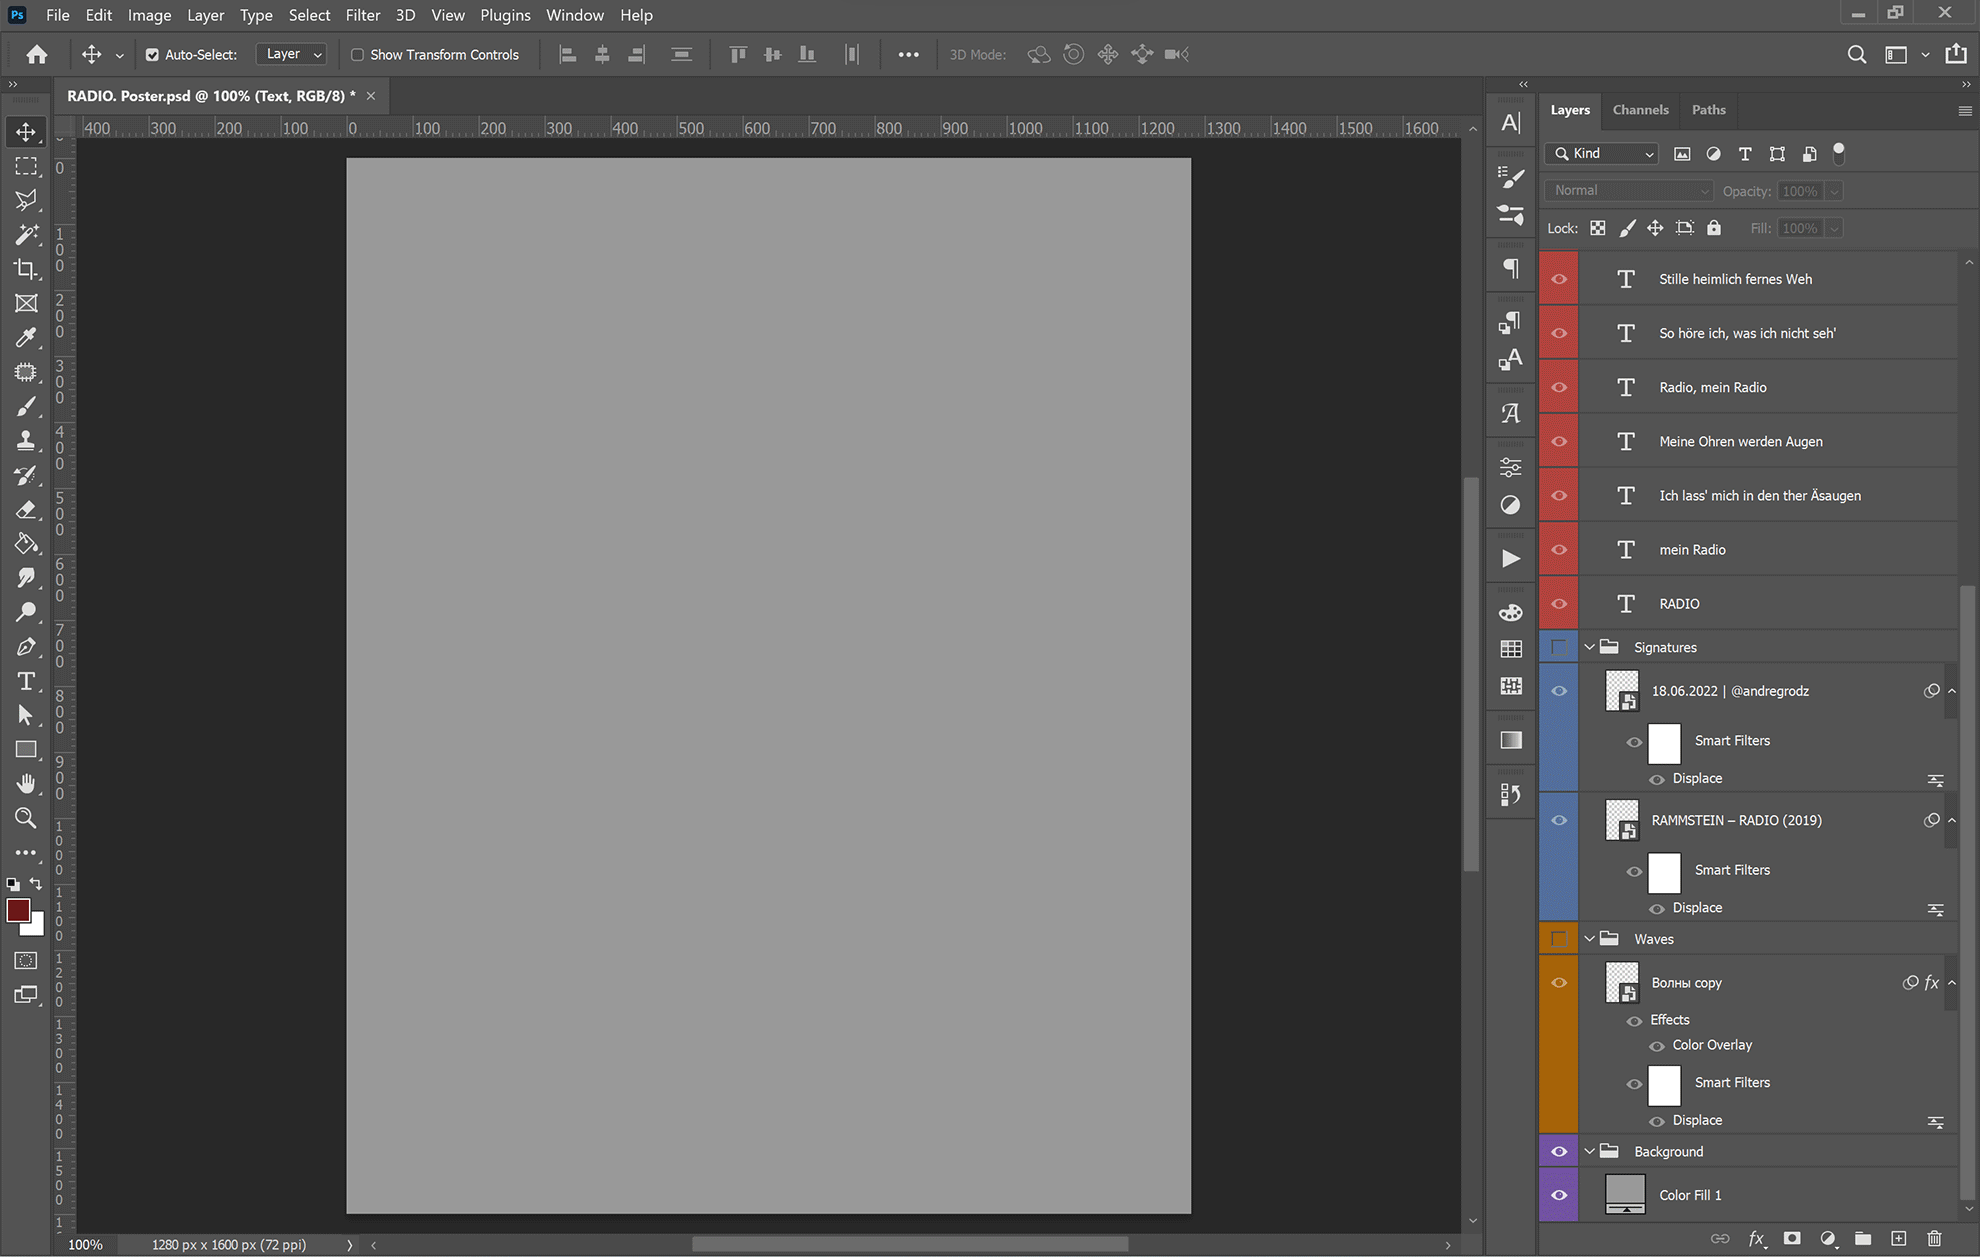Select the Zoom tool
Screen dimensions: 1980x1257
point(26,818)
